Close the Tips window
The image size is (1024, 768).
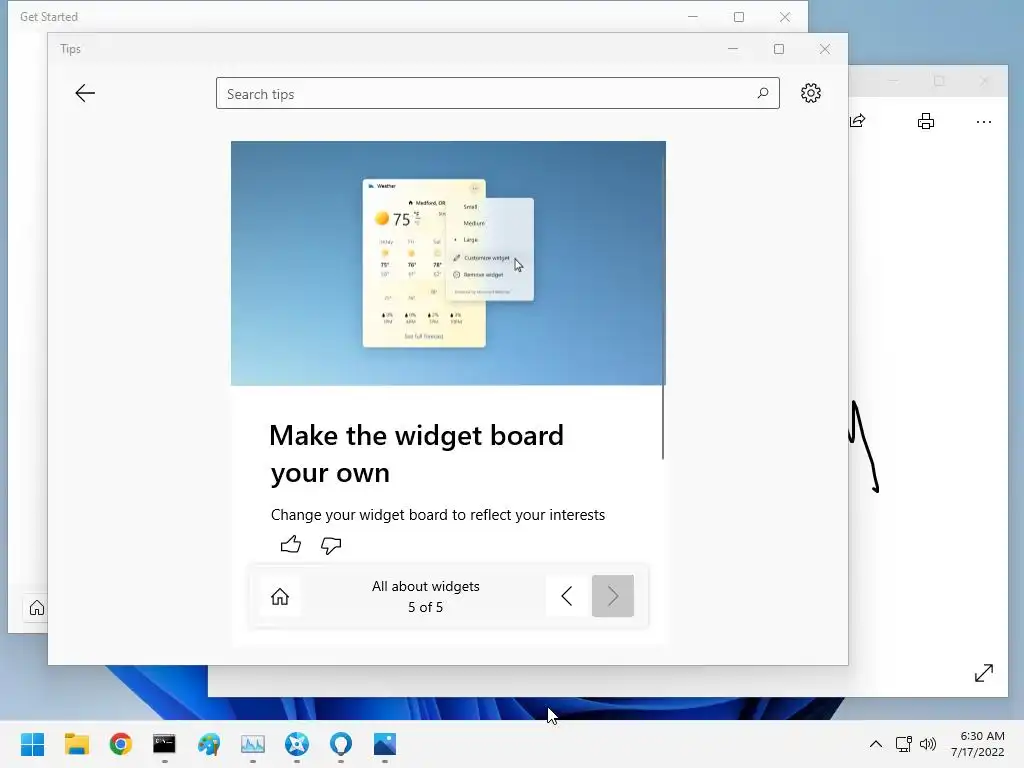coord(825,49)
